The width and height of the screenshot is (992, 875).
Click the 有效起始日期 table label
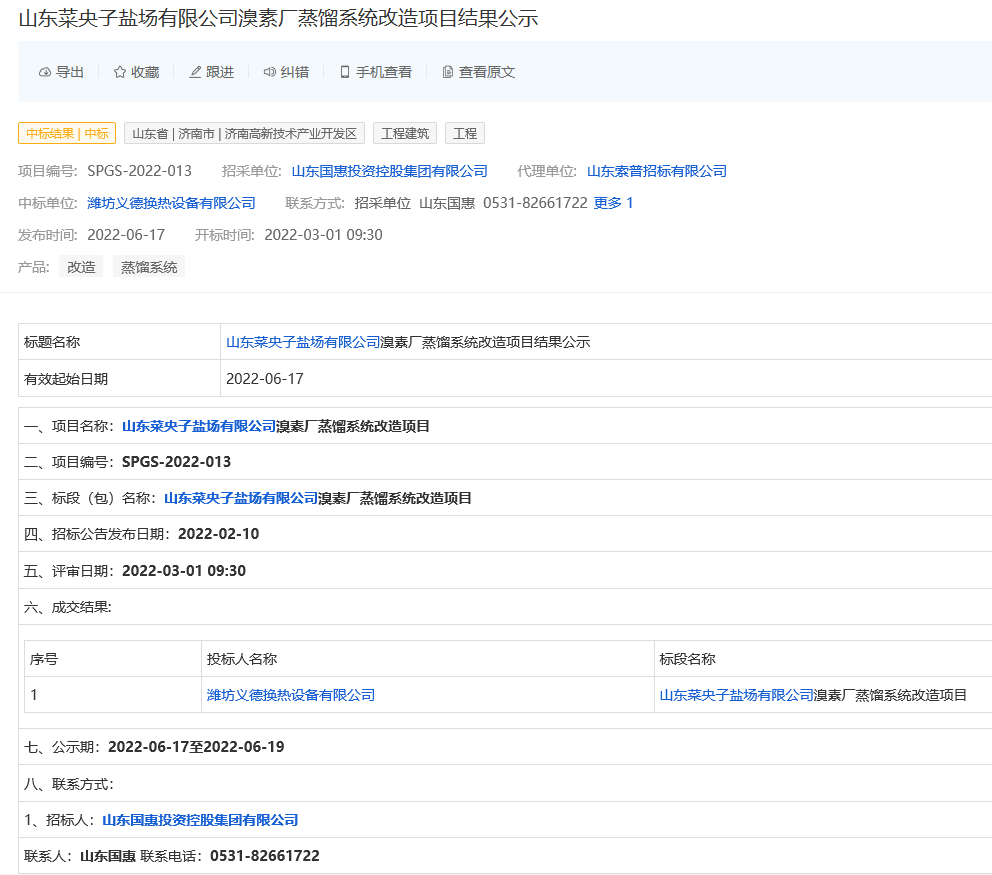[66, 379]
